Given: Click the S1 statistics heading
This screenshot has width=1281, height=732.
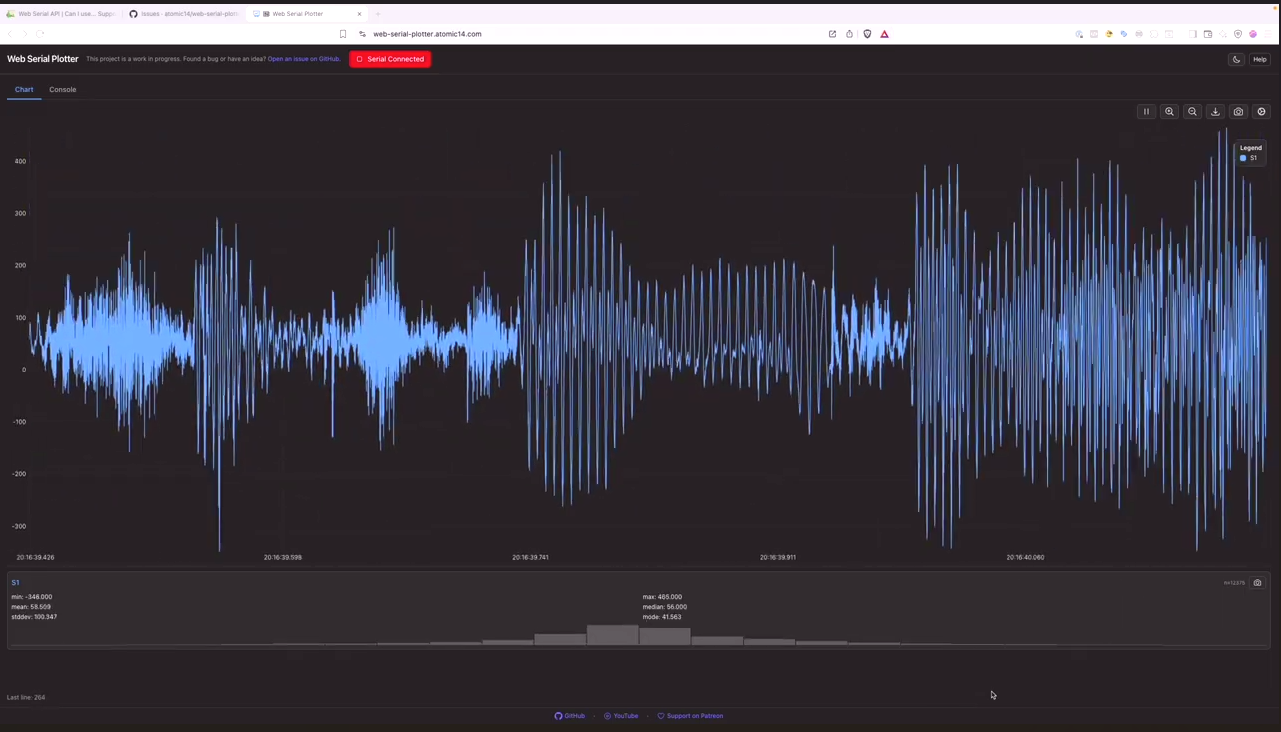Looking at the screenshot, I should coord(15,583).
